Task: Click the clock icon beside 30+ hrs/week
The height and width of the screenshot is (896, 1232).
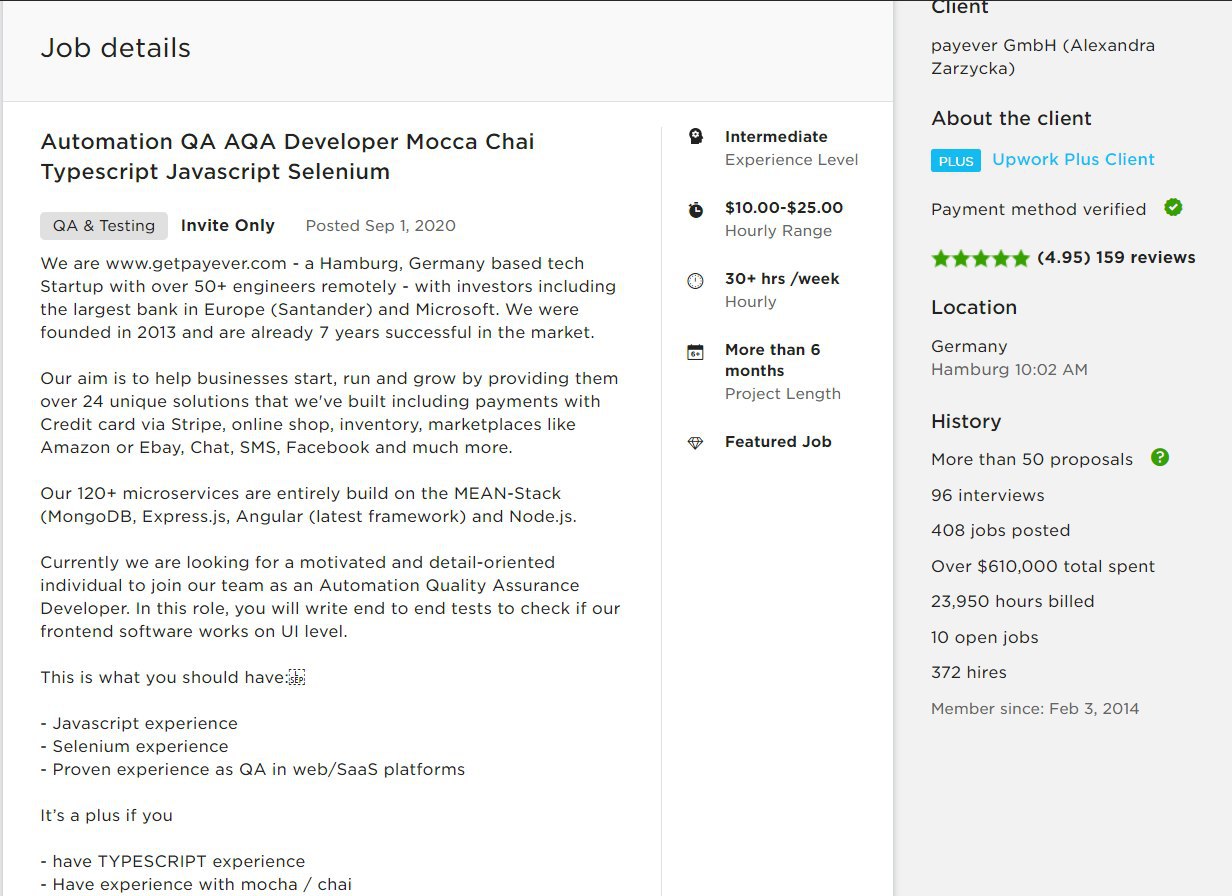Action: pos(696,281)
